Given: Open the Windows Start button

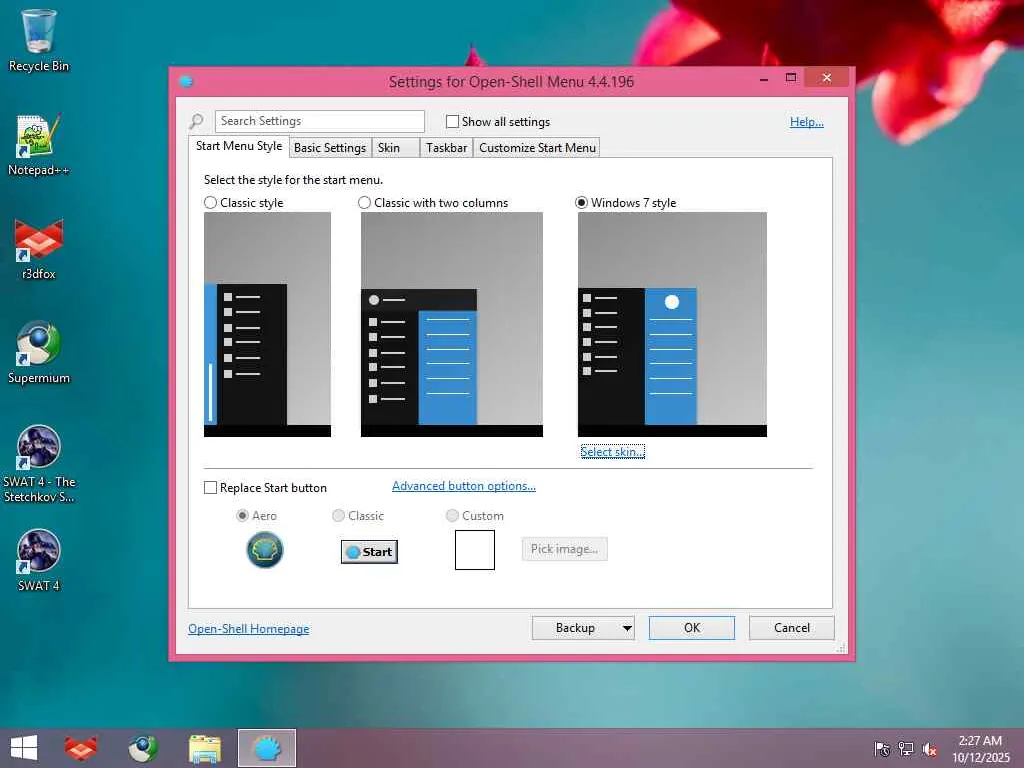Looking at the screenshot, I should point(24,748).
